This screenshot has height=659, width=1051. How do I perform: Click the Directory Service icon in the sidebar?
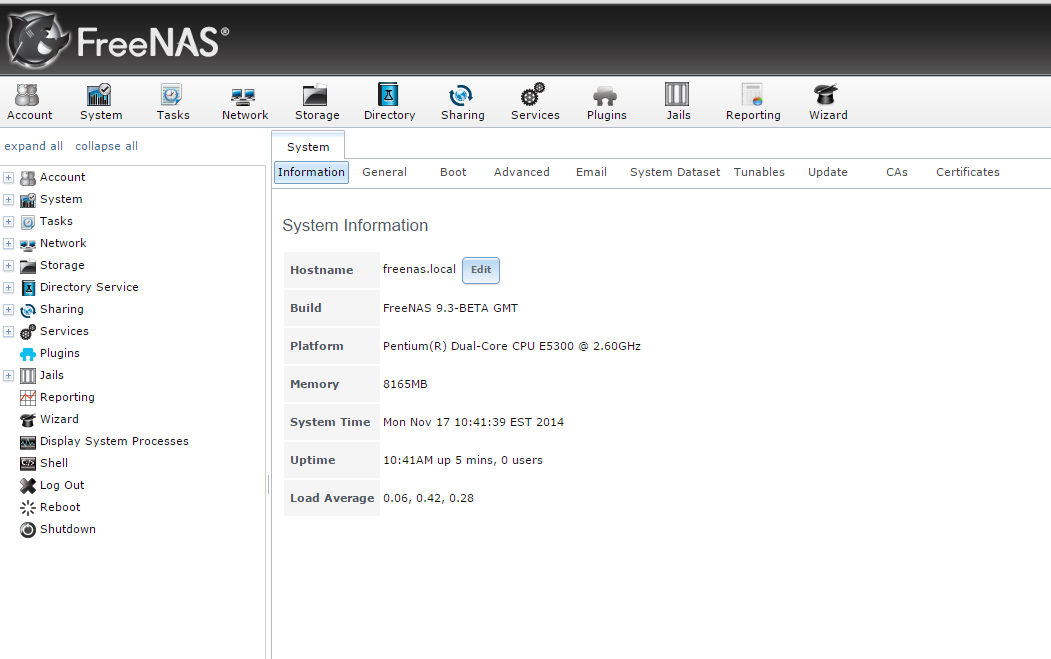27,288
